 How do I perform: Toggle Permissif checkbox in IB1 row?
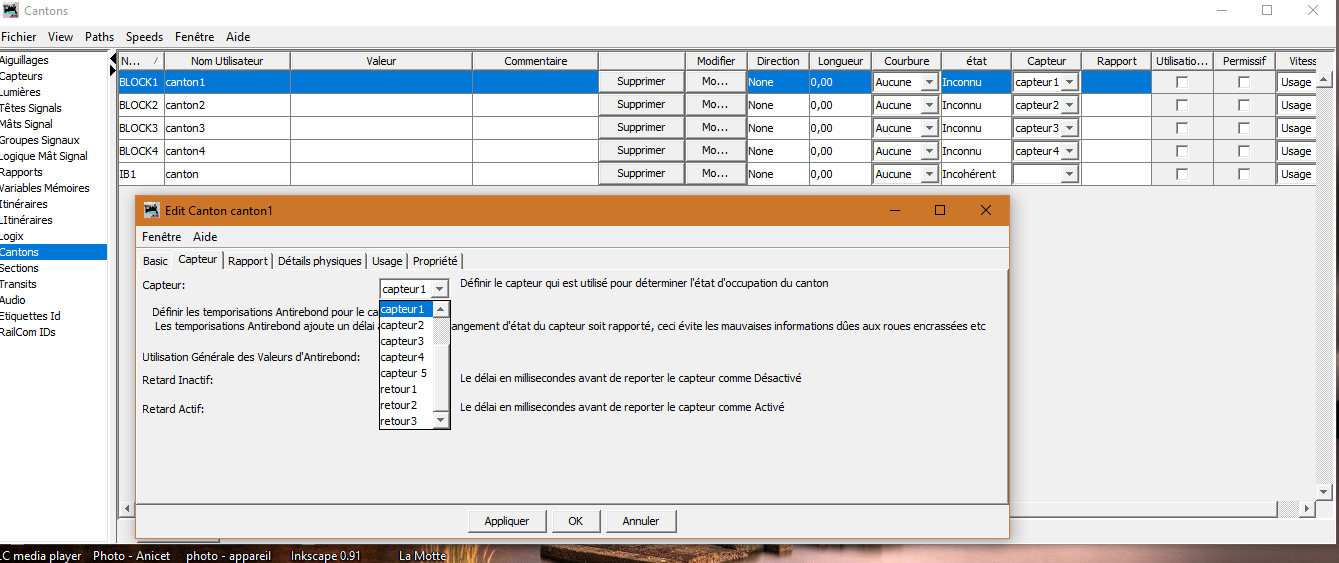[x=1244, y=174]
